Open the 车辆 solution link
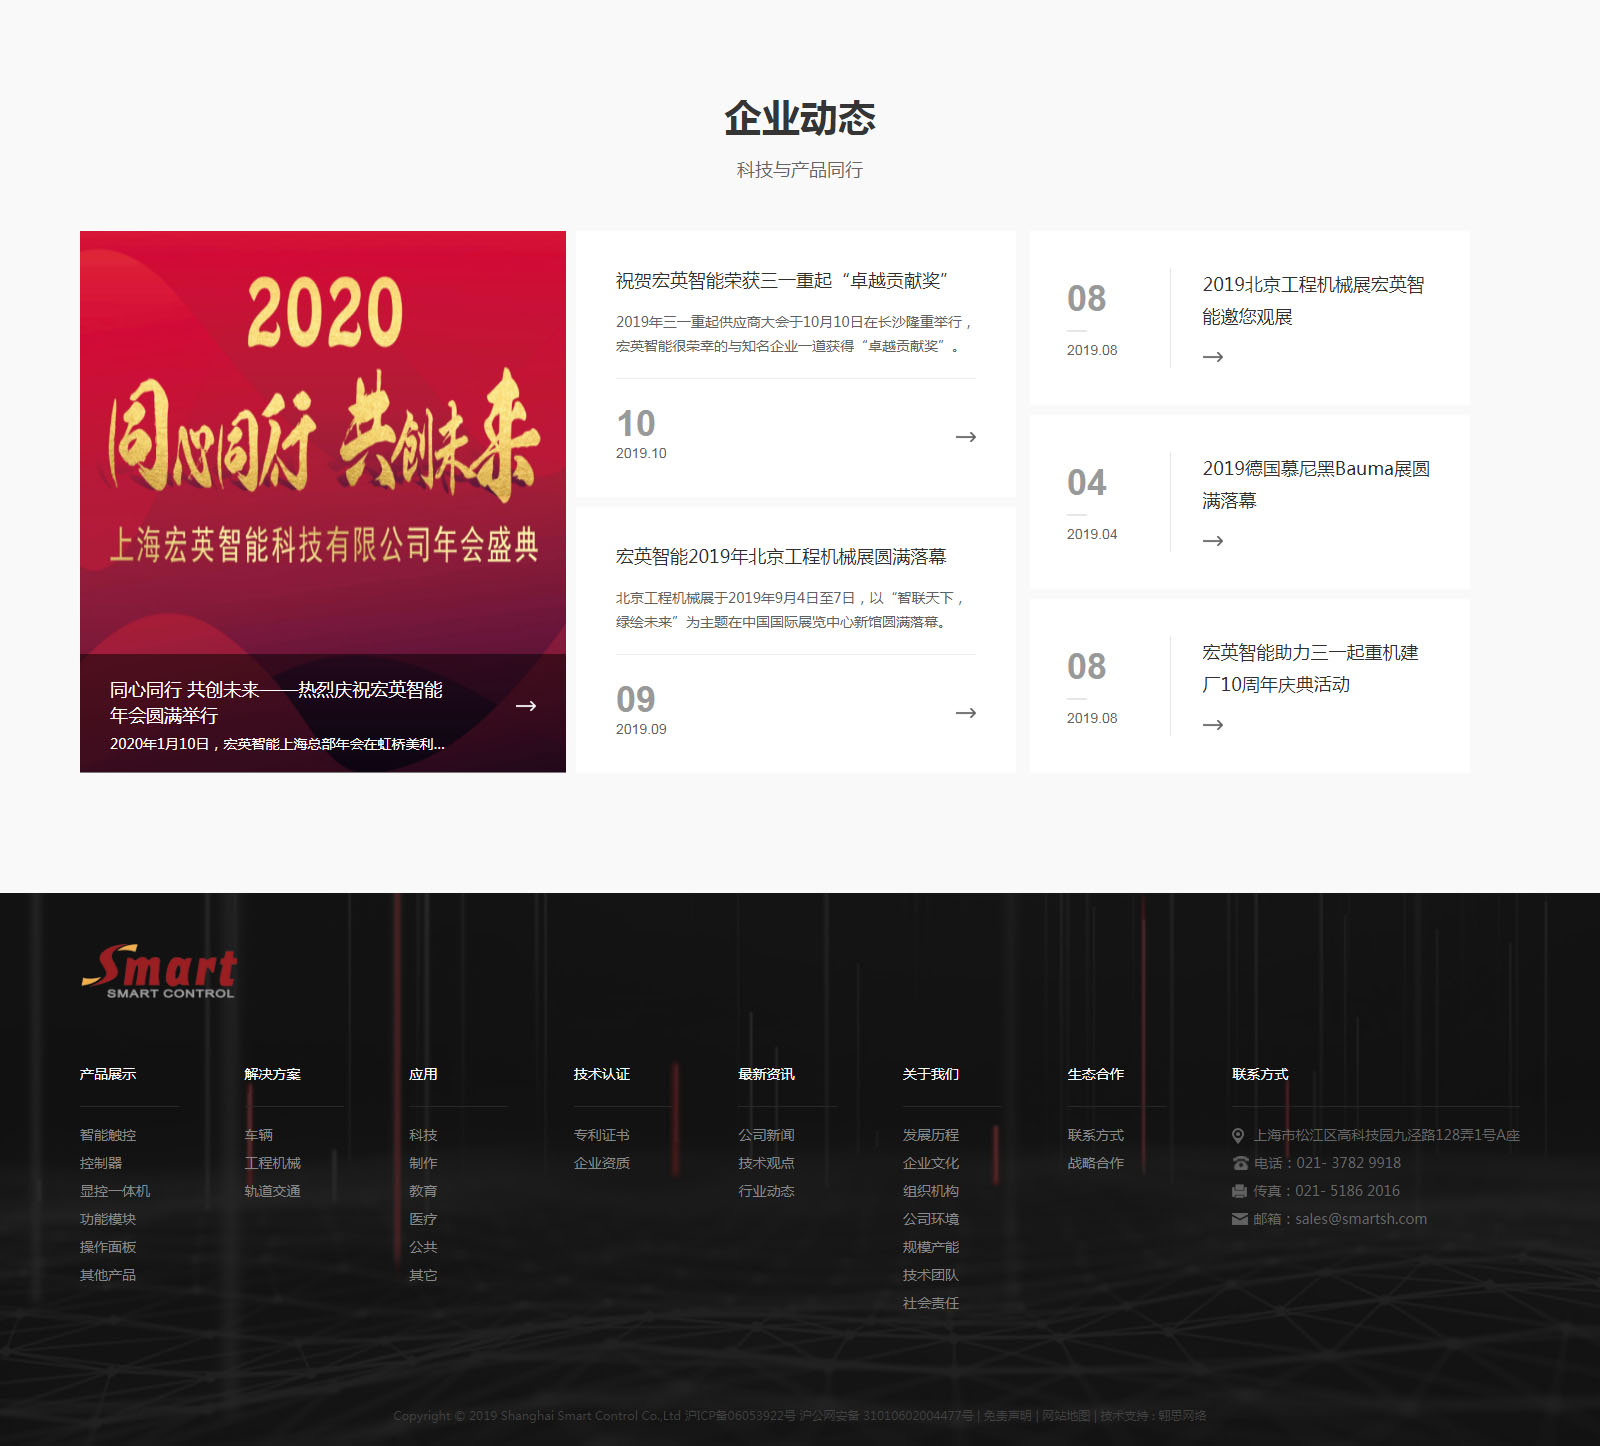 pos(259,1135)
